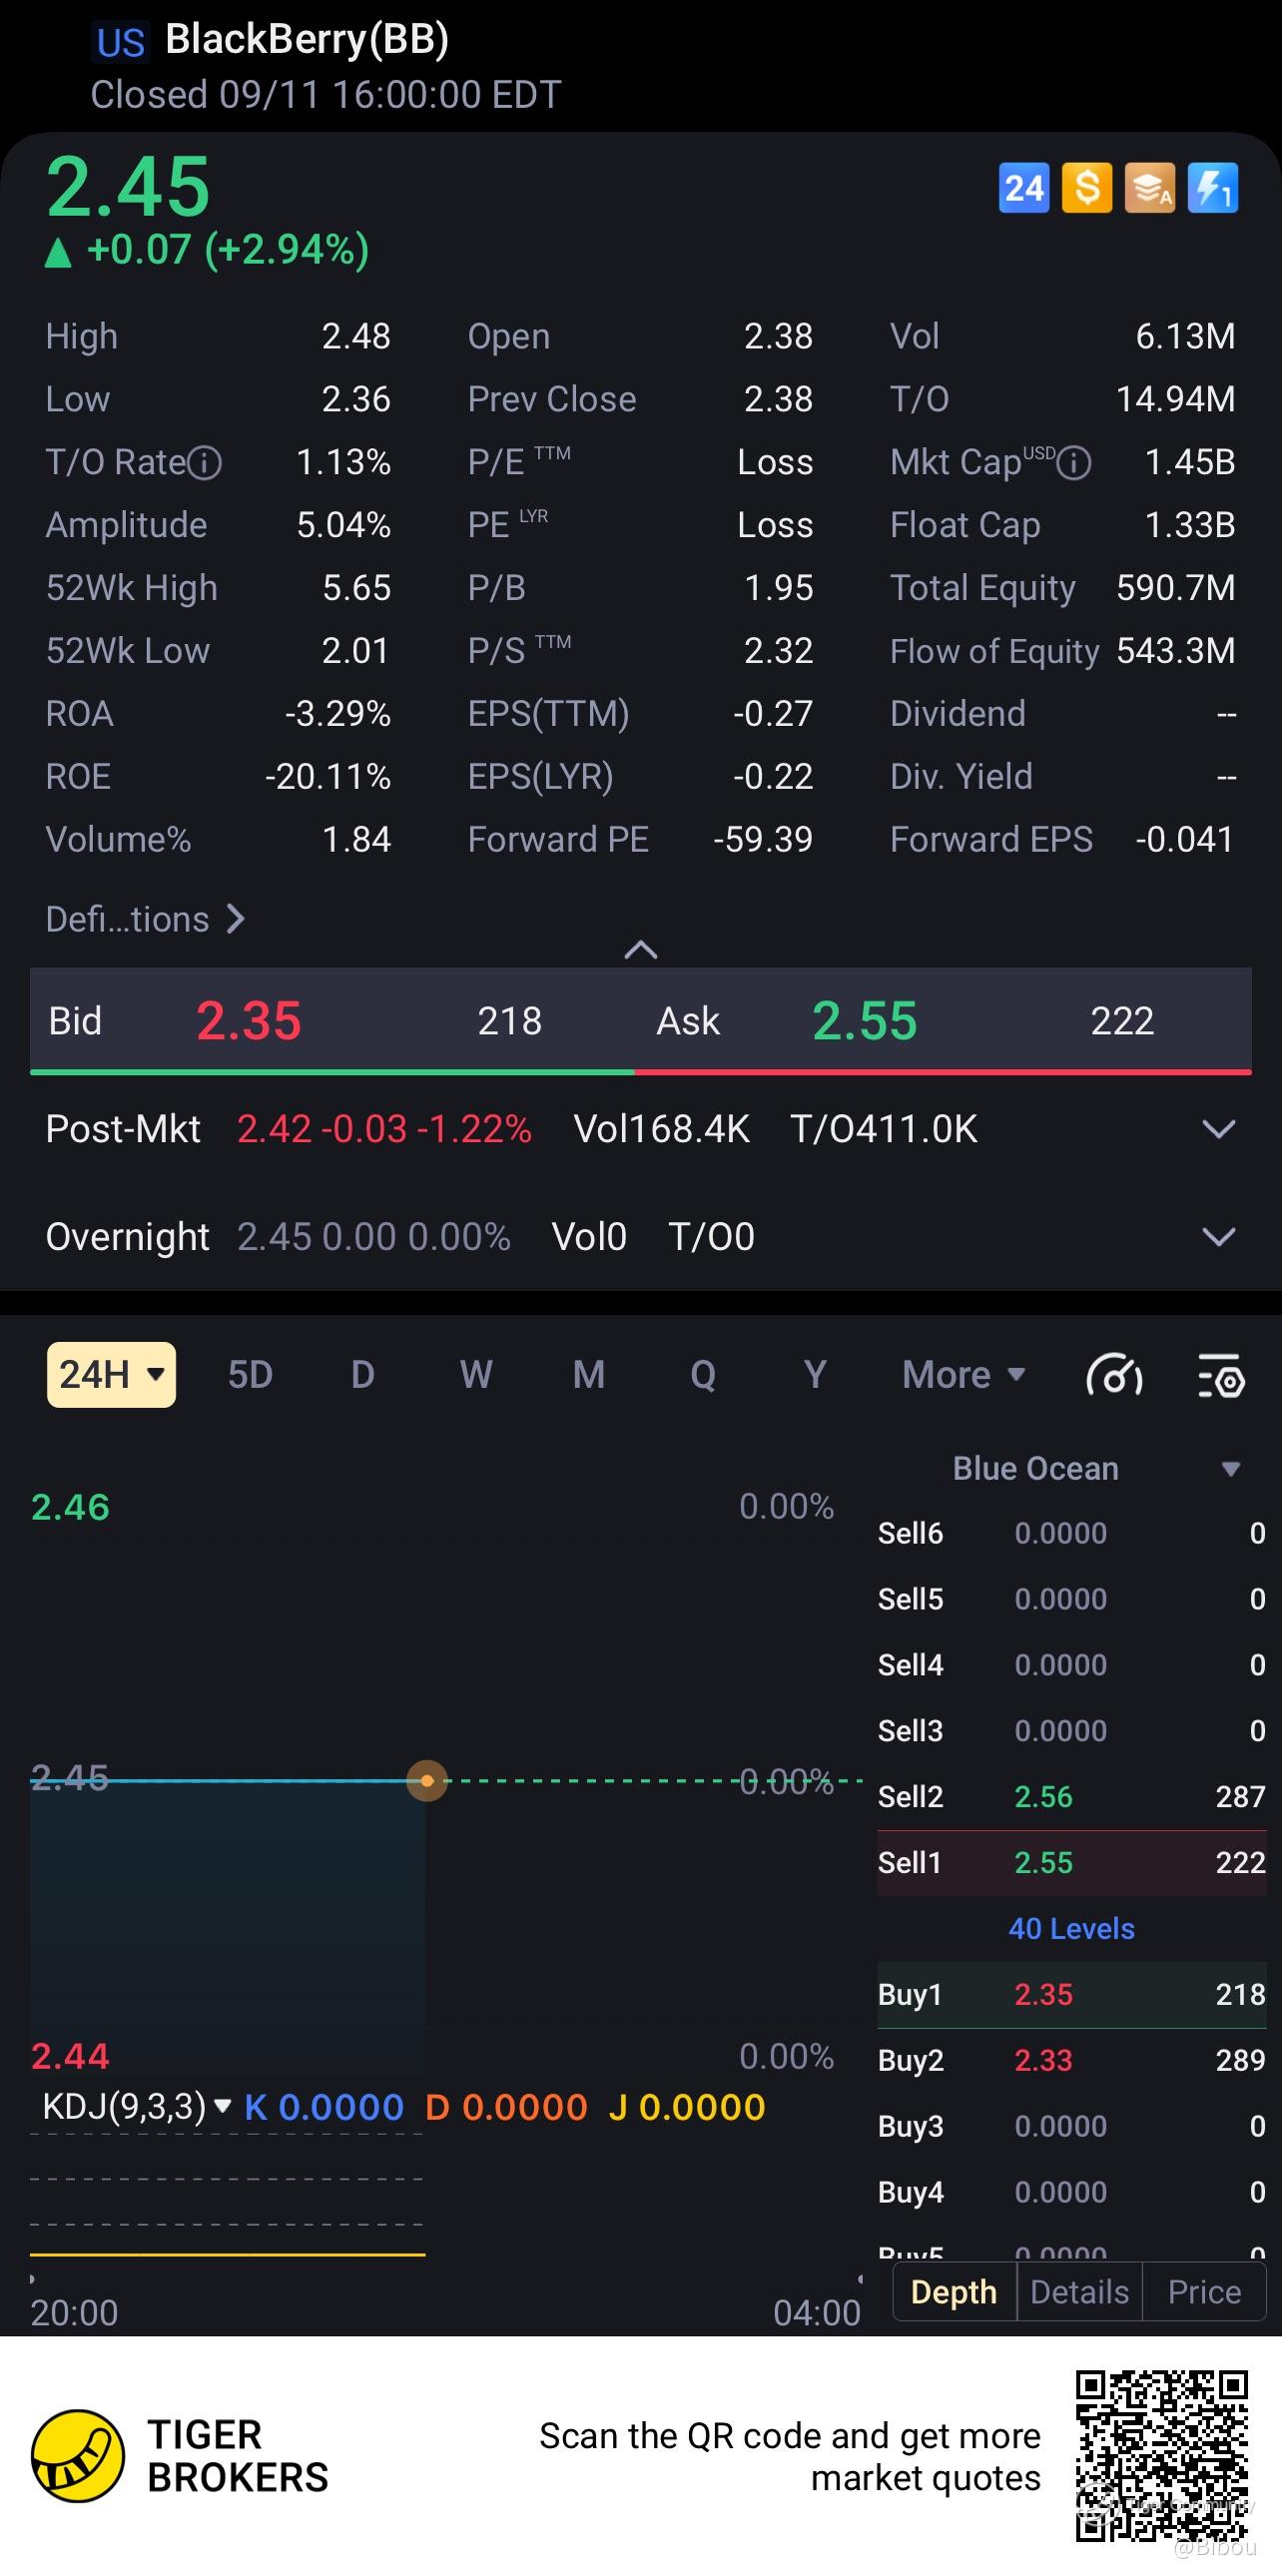
Task: Open chart settings list icon
Action: point(1220,1376)
